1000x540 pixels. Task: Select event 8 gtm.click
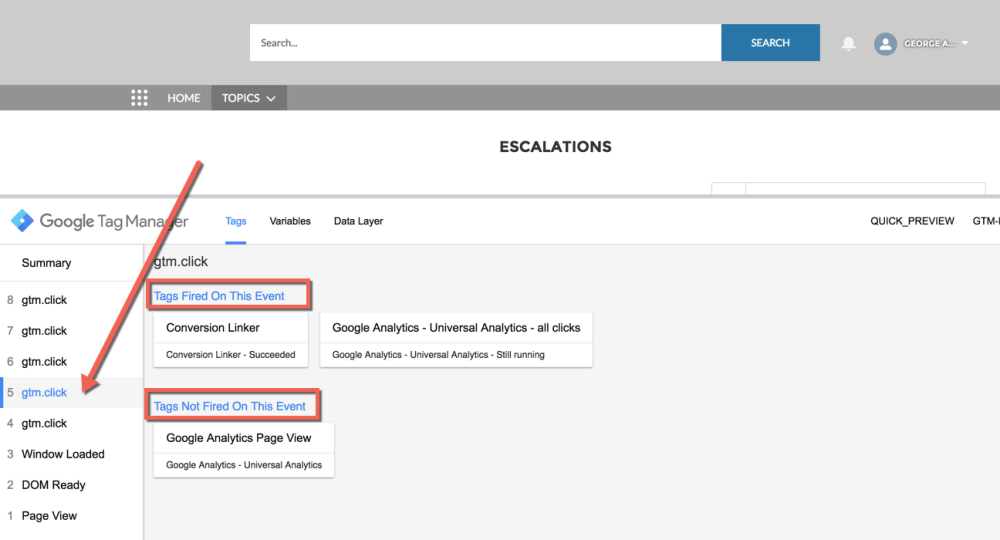[x=71, y=300]
